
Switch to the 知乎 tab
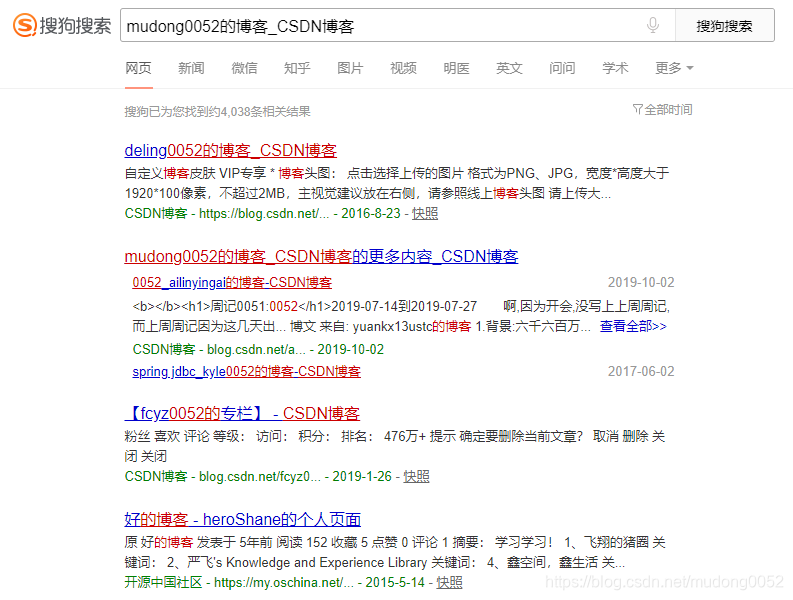click(297, 68)
